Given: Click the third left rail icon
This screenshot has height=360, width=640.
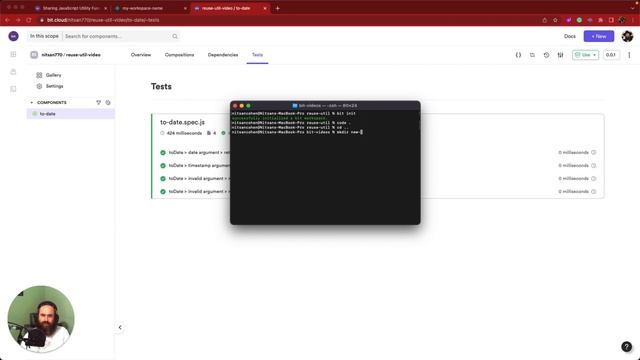Looking at the screenshot, I should pos(13,89).
